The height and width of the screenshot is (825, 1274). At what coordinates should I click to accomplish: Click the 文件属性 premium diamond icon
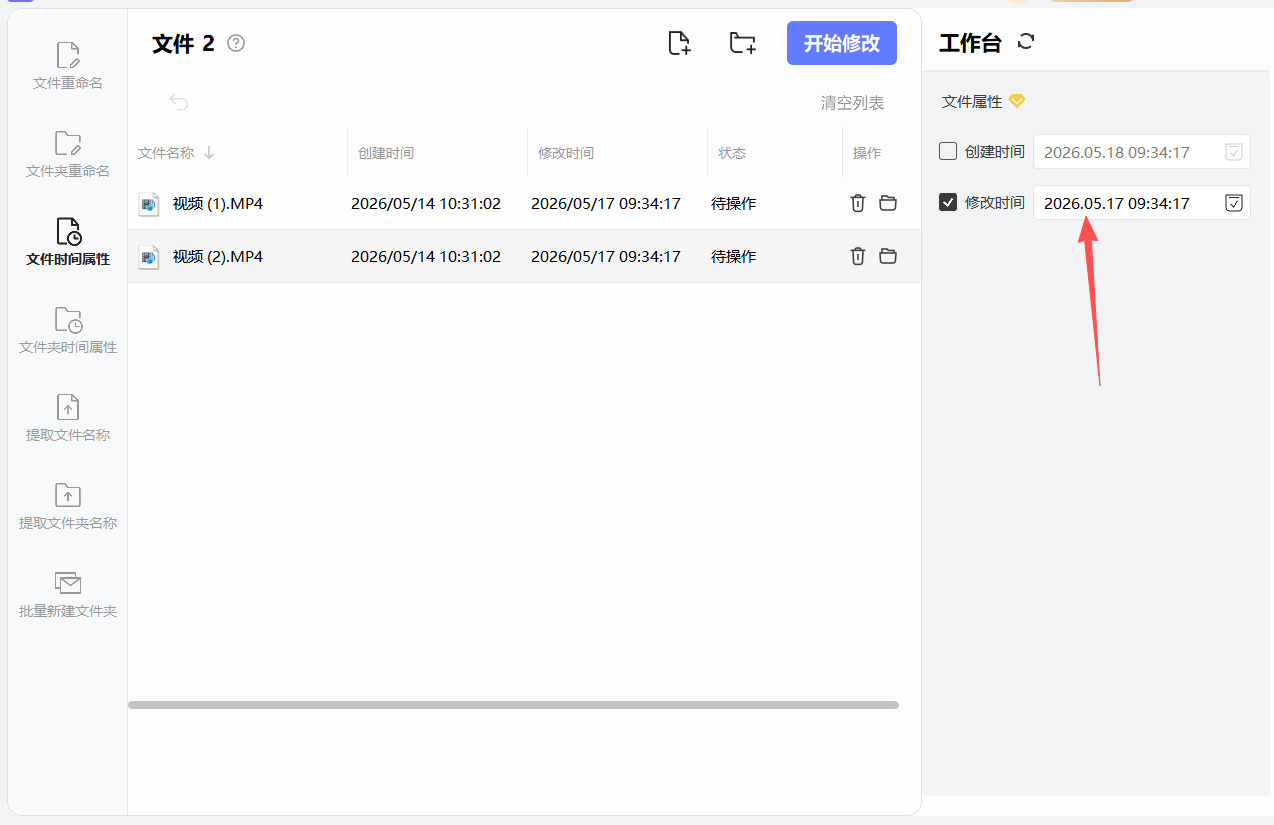(x=1017, y=101)
